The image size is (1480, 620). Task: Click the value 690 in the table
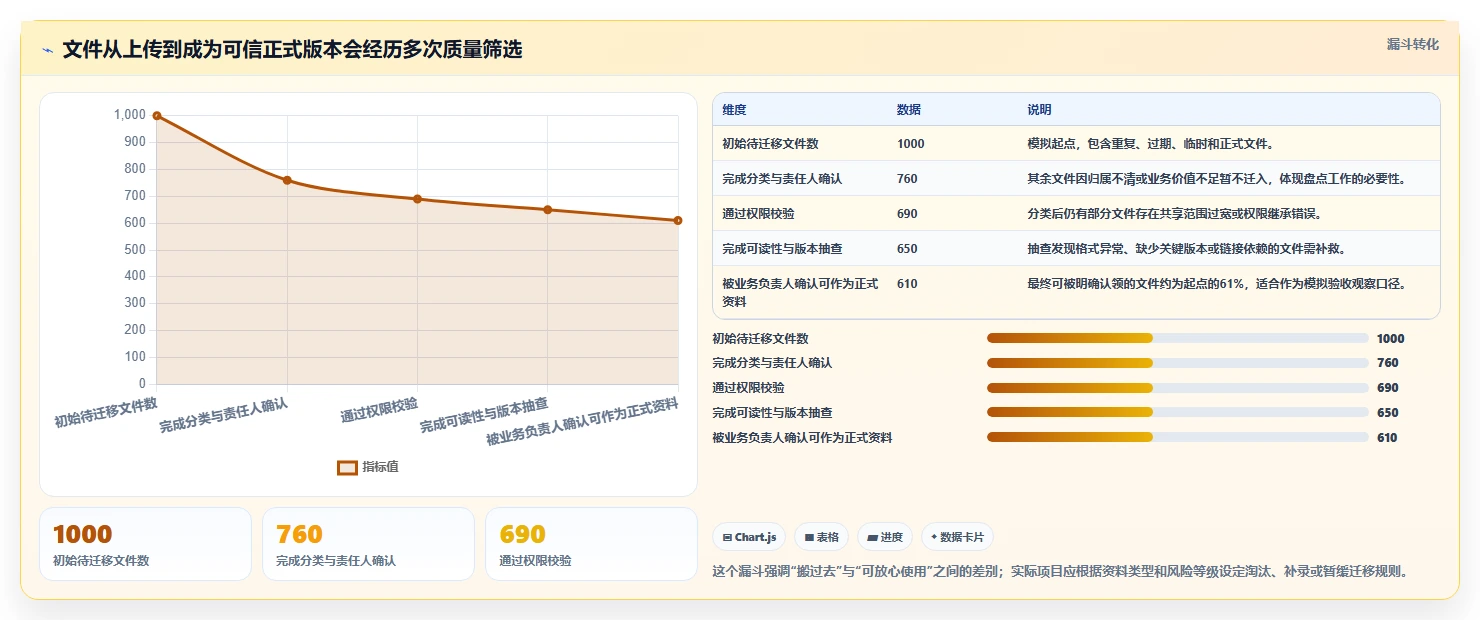pyautogui.click(x=907, y=214)
